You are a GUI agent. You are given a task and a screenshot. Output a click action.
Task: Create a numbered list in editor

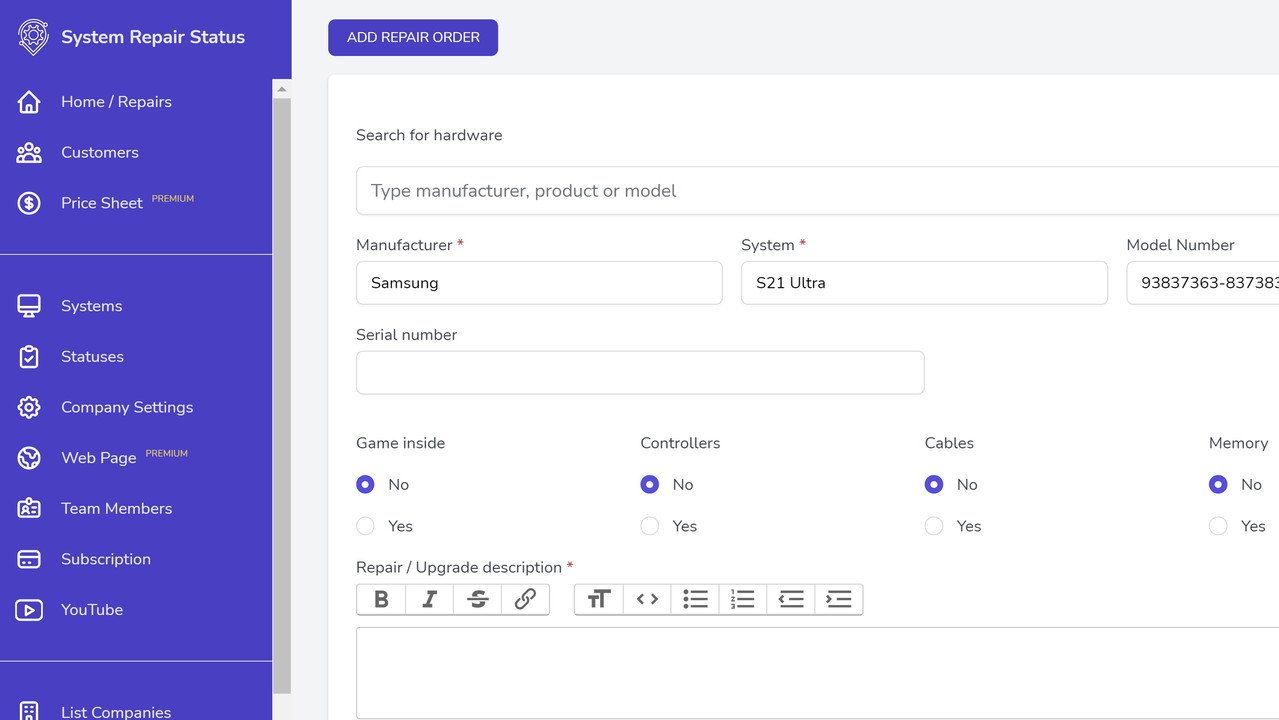[743, 599]
